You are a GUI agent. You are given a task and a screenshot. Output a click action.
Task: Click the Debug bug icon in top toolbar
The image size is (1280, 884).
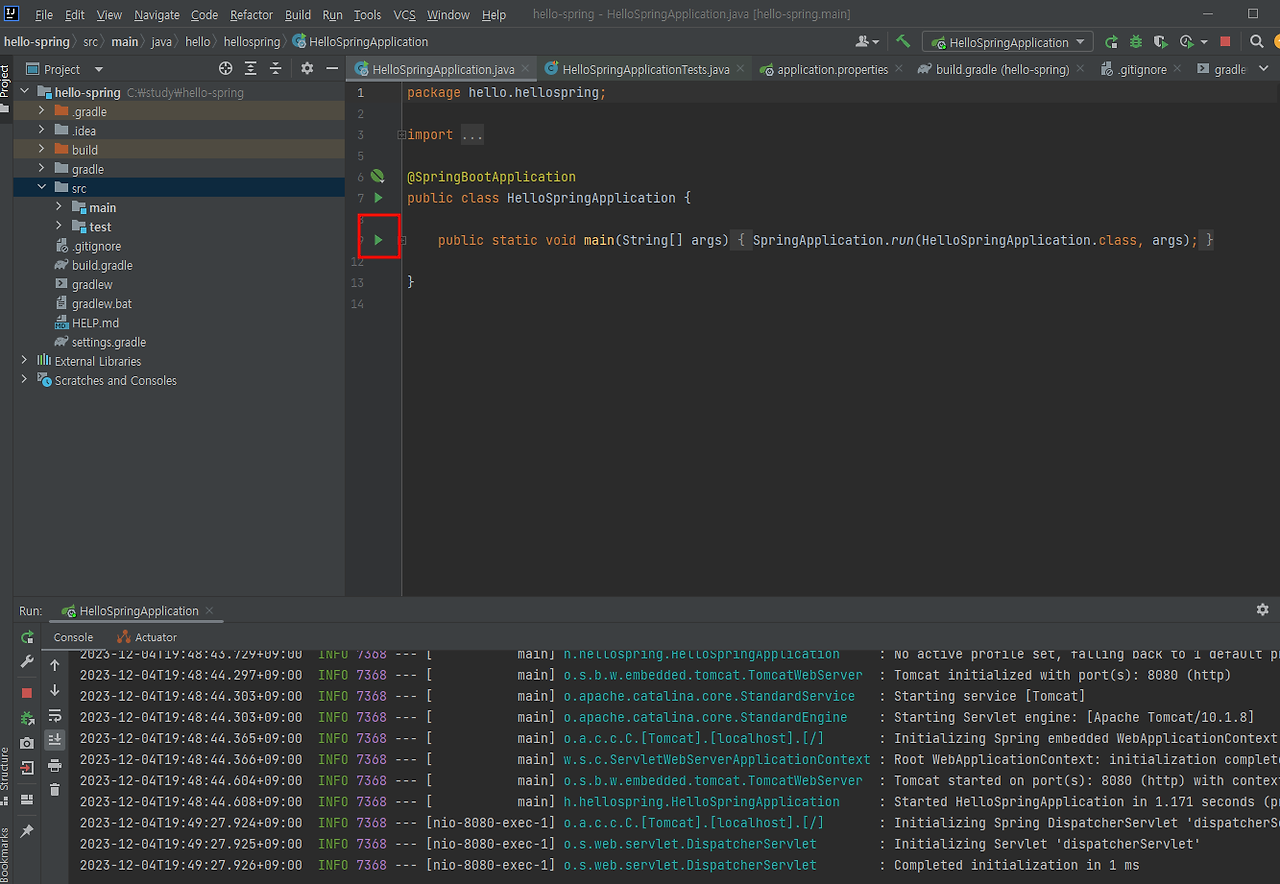[x=1136, y=42]
